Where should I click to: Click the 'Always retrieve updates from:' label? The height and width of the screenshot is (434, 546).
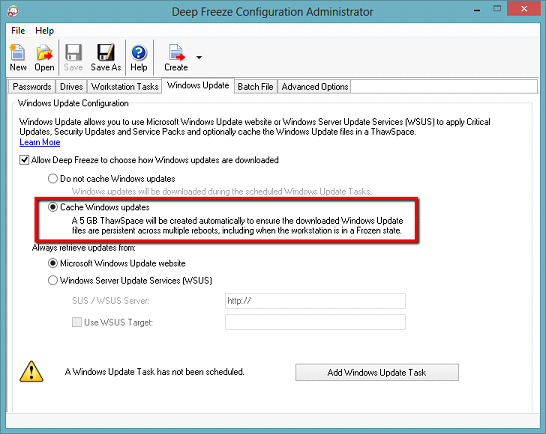pos(83,248)
